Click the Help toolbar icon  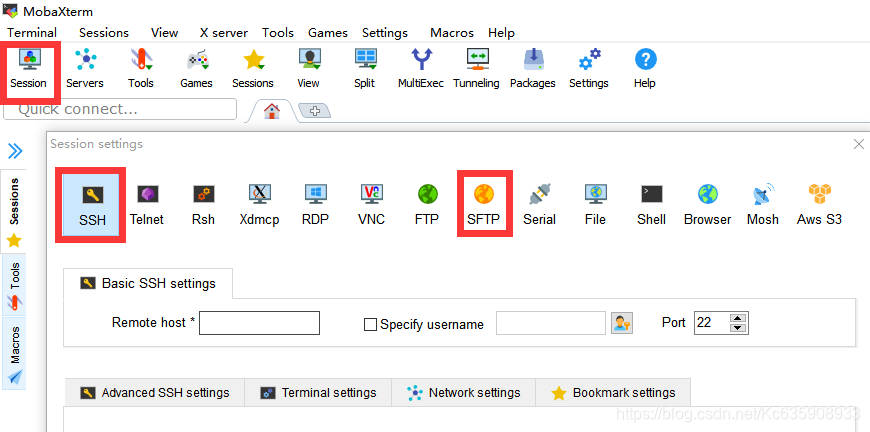[x=645, y=69]
